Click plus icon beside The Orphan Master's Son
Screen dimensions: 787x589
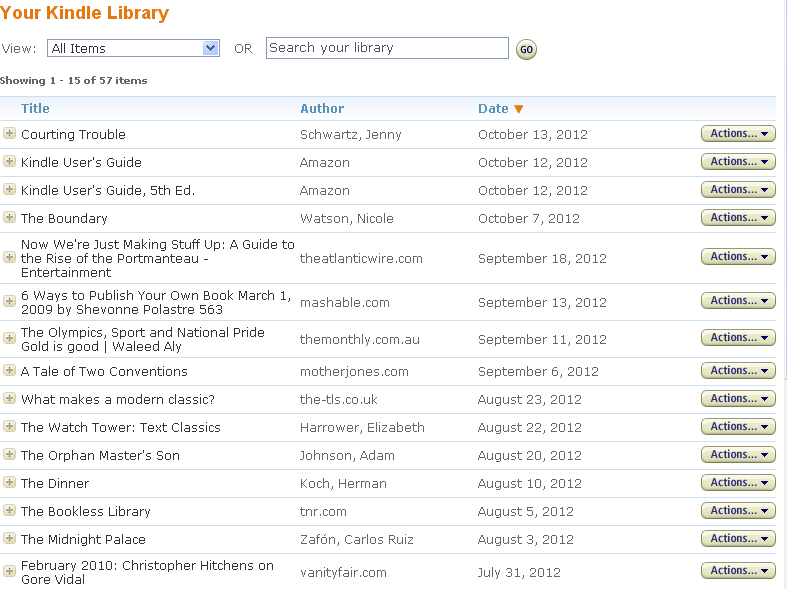click(9, 455)
